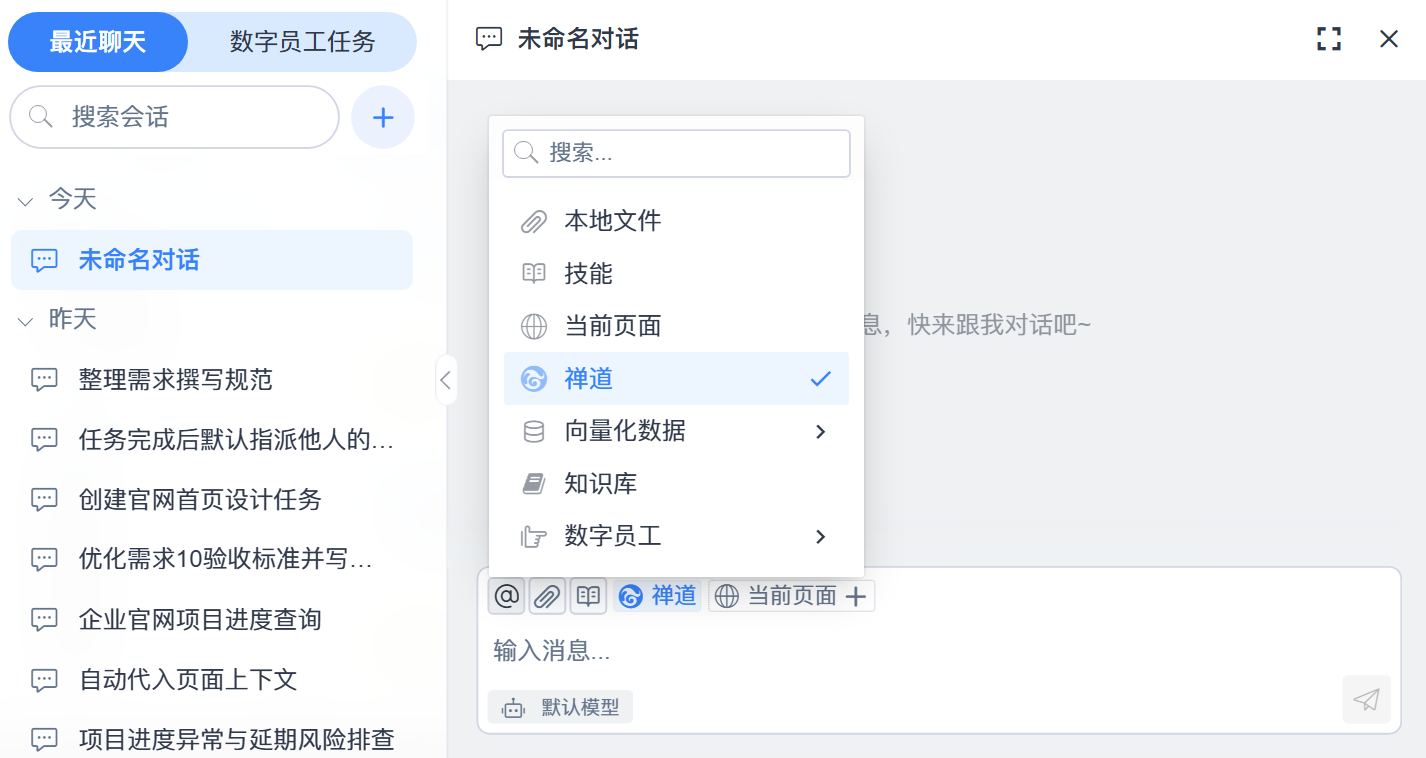Close the 未命名对话 panel with the X

(x=1389, y=39)
